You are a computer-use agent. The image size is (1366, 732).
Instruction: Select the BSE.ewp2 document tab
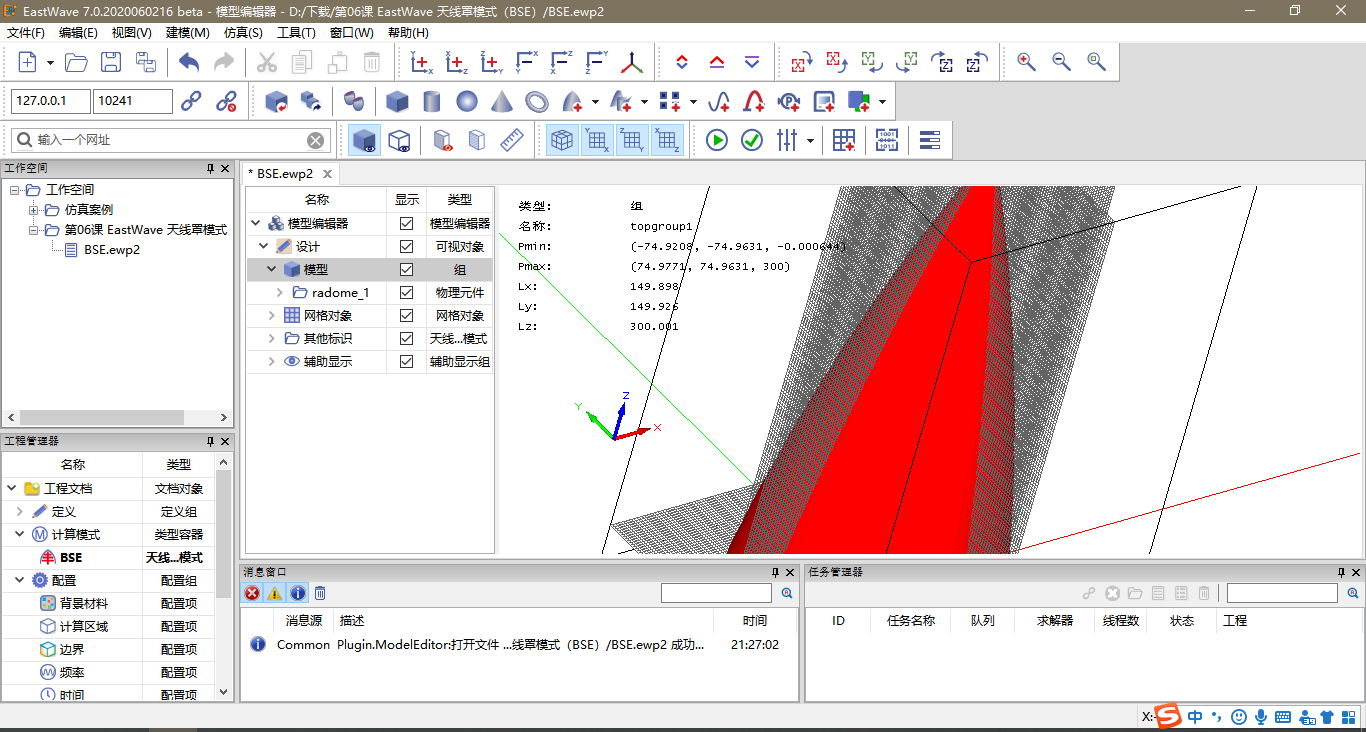(x=284, y=173)
